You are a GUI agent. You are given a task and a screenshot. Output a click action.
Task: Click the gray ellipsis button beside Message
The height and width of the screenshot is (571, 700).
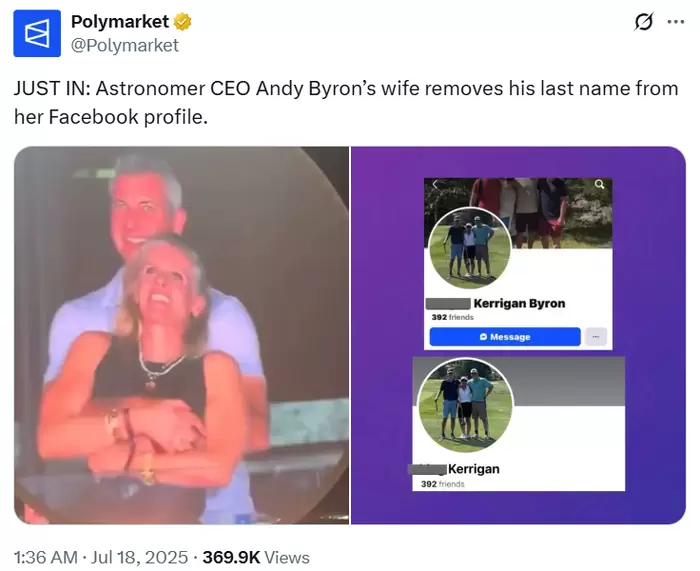click(x=596, y=337)
